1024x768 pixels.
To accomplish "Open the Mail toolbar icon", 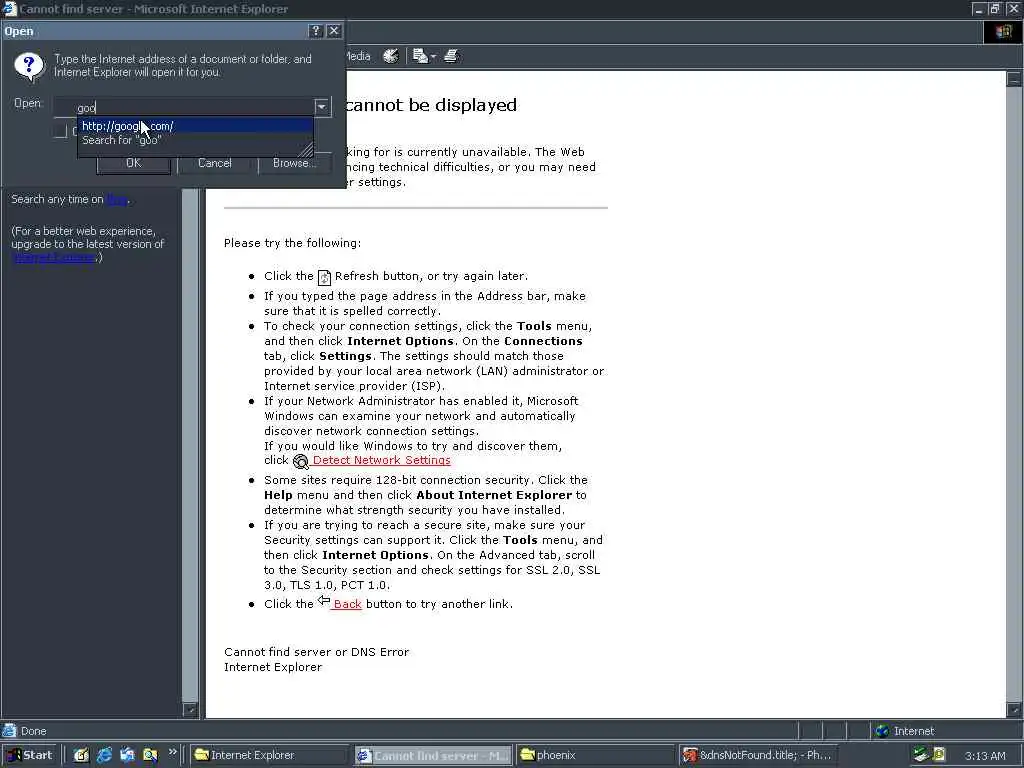I will (x=420, y=56).
